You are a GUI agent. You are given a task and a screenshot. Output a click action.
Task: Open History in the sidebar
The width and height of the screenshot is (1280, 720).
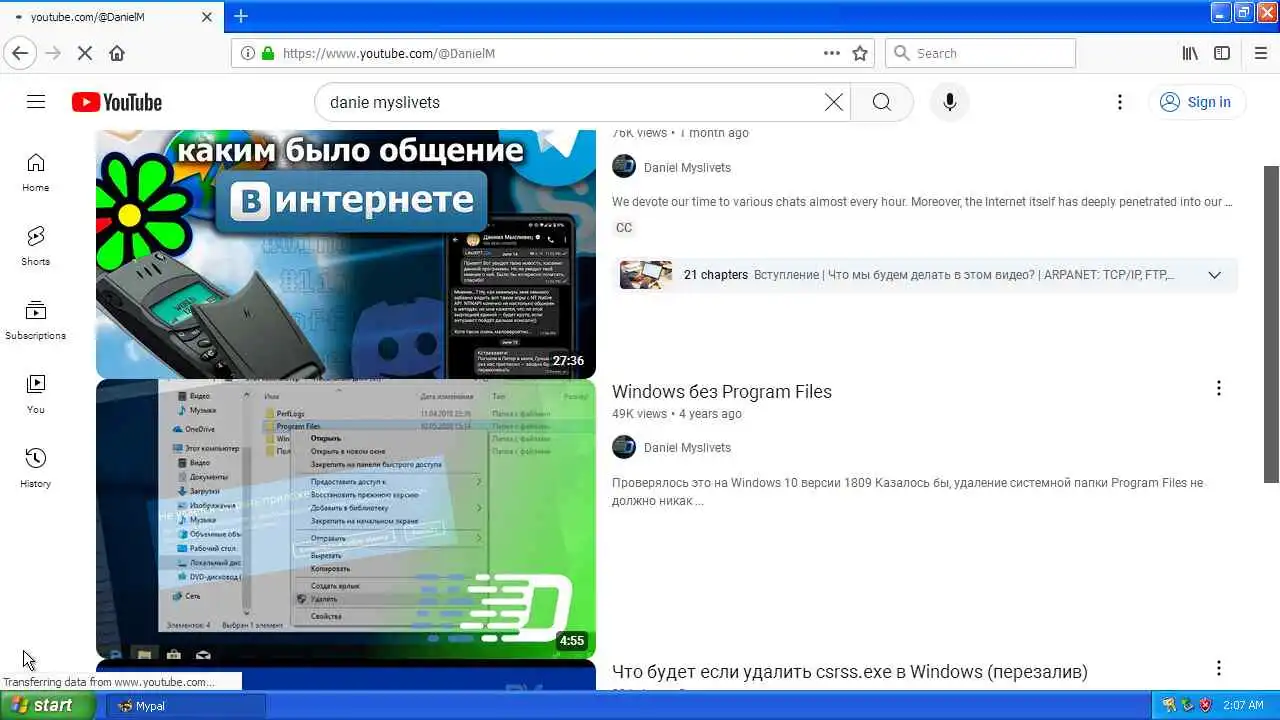click(x=36, y=469)
